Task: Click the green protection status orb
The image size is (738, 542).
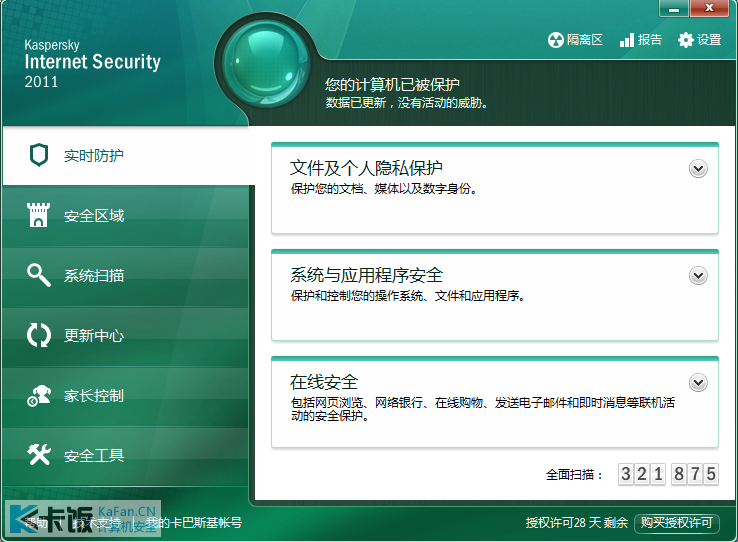Action: (267, 63)
